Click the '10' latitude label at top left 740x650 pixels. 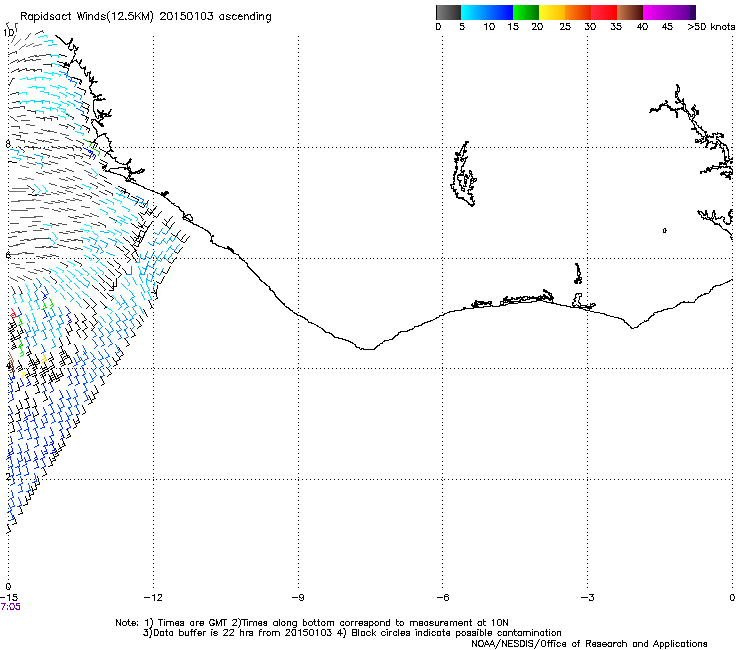(8, 33)
